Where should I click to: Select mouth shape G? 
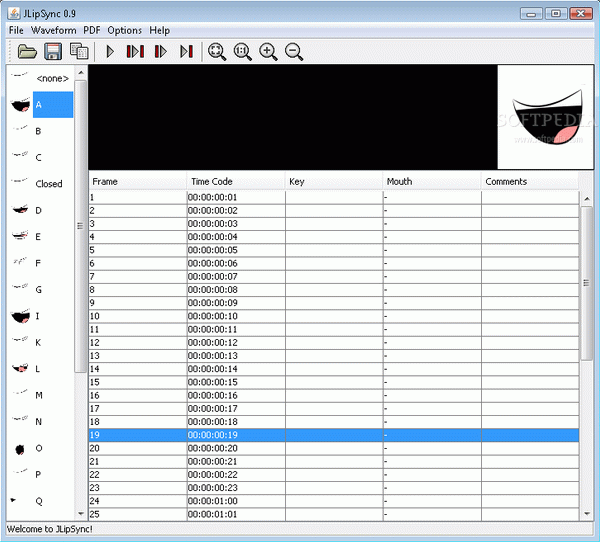pyautogui.click(x=41, y=289)
